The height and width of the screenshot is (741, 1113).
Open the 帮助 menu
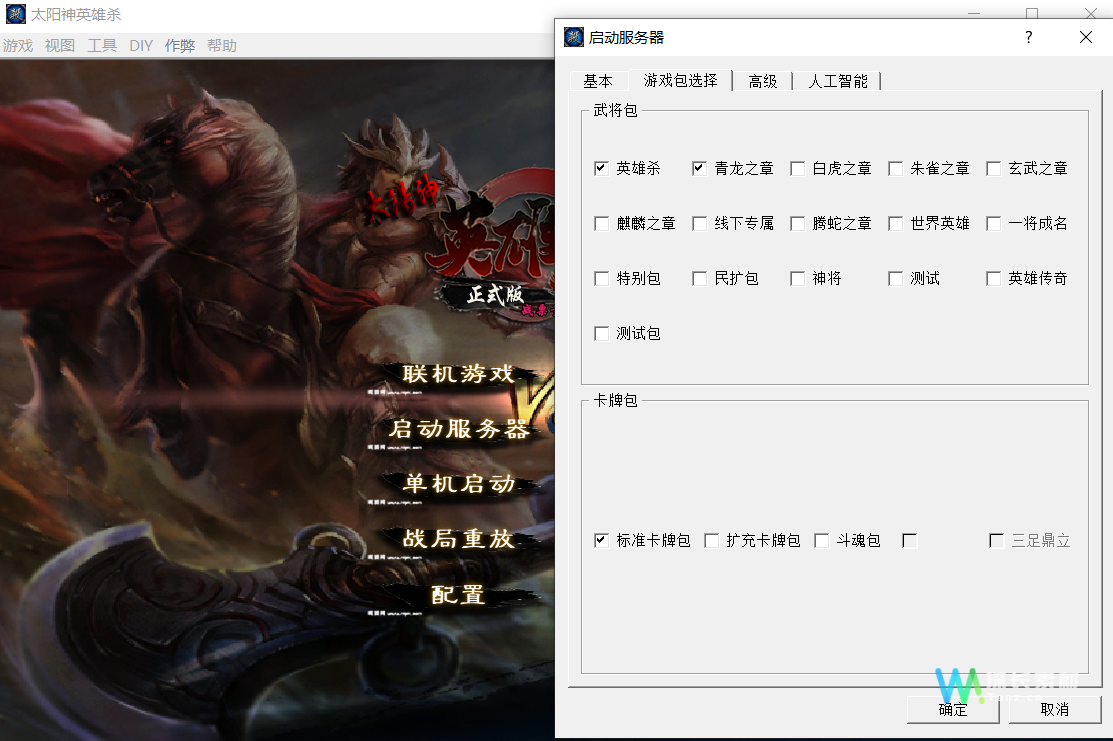pos(221,45)
